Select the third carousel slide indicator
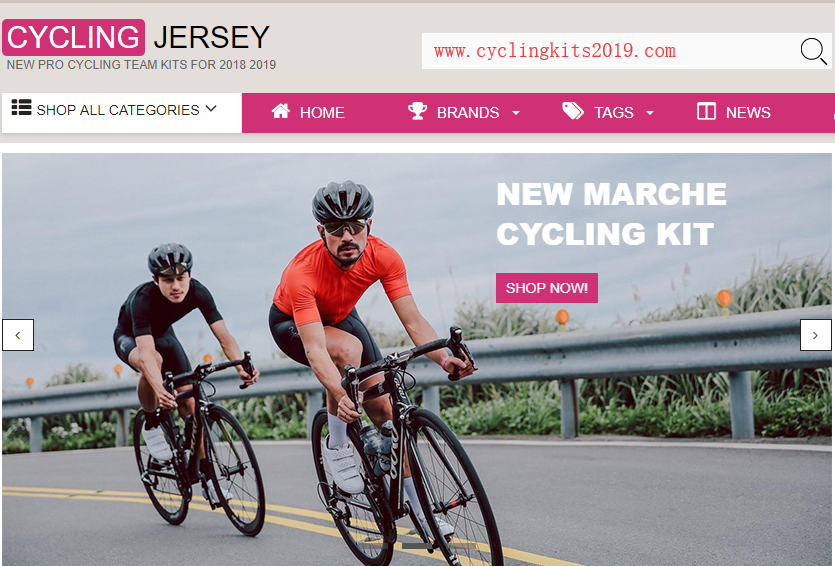835x566 pixels. point(462,546)
